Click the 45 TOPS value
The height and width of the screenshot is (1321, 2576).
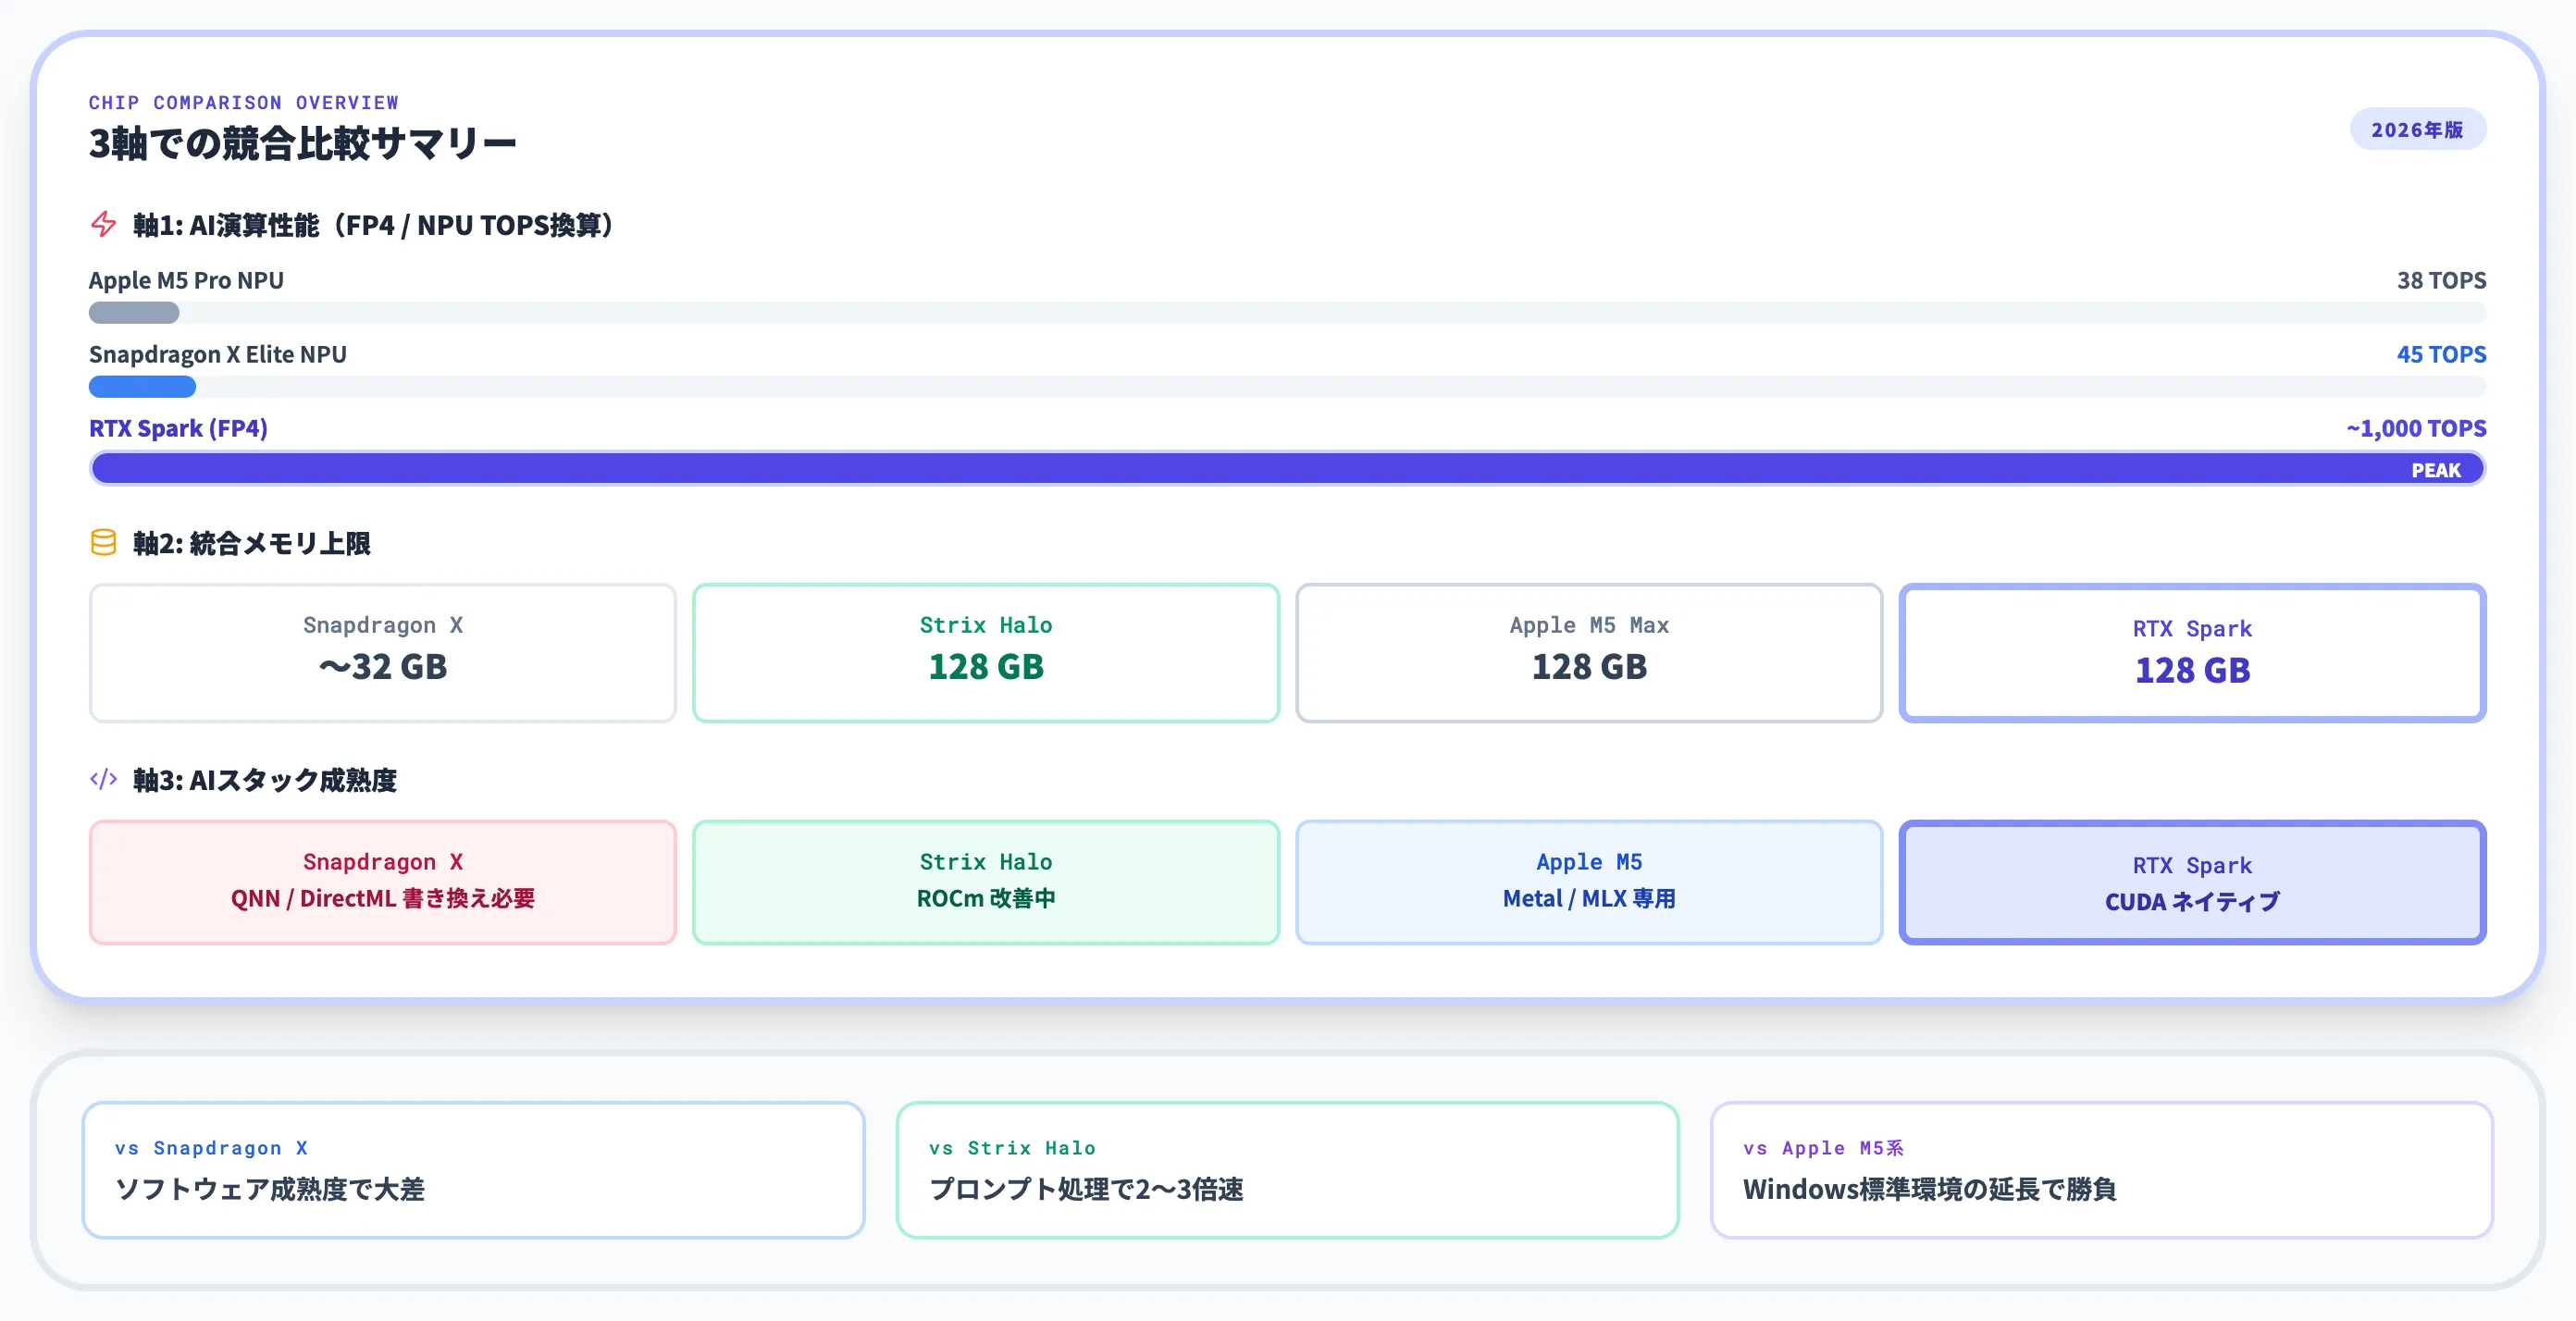(2441, 354)
